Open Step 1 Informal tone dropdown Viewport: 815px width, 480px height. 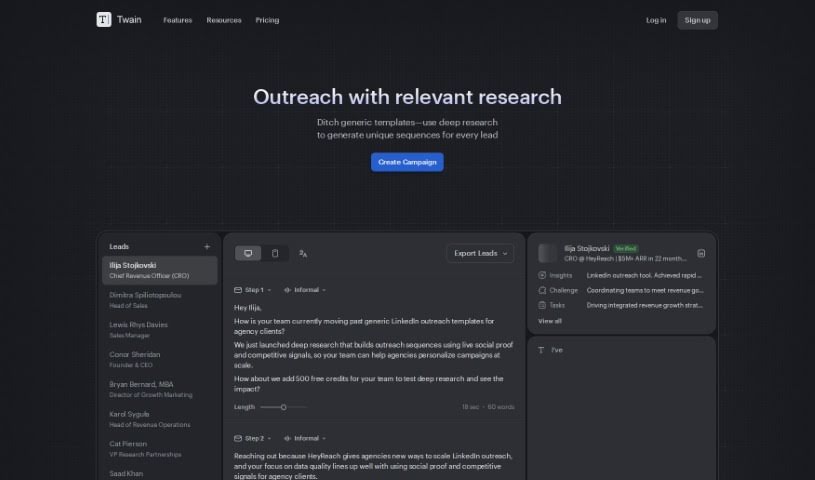pos(305,290)
